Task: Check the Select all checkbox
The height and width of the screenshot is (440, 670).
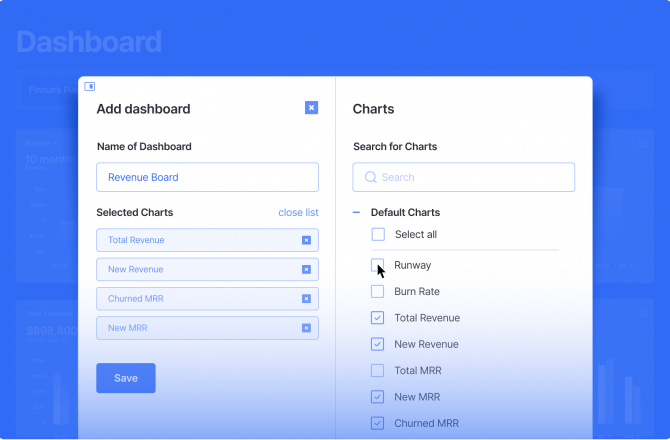Action: point(378,234)
